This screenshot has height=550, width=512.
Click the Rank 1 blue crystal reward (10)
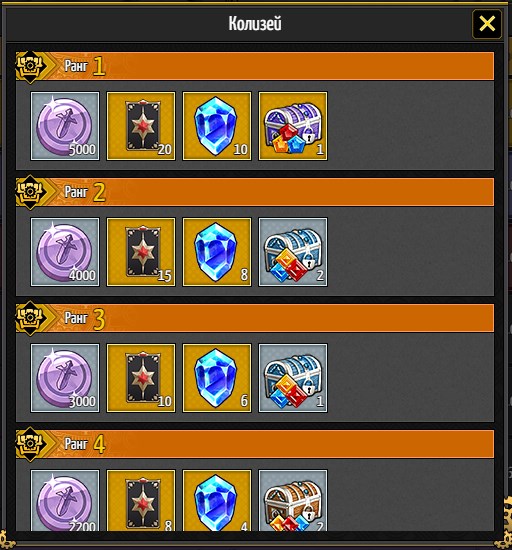click(217, 126)
